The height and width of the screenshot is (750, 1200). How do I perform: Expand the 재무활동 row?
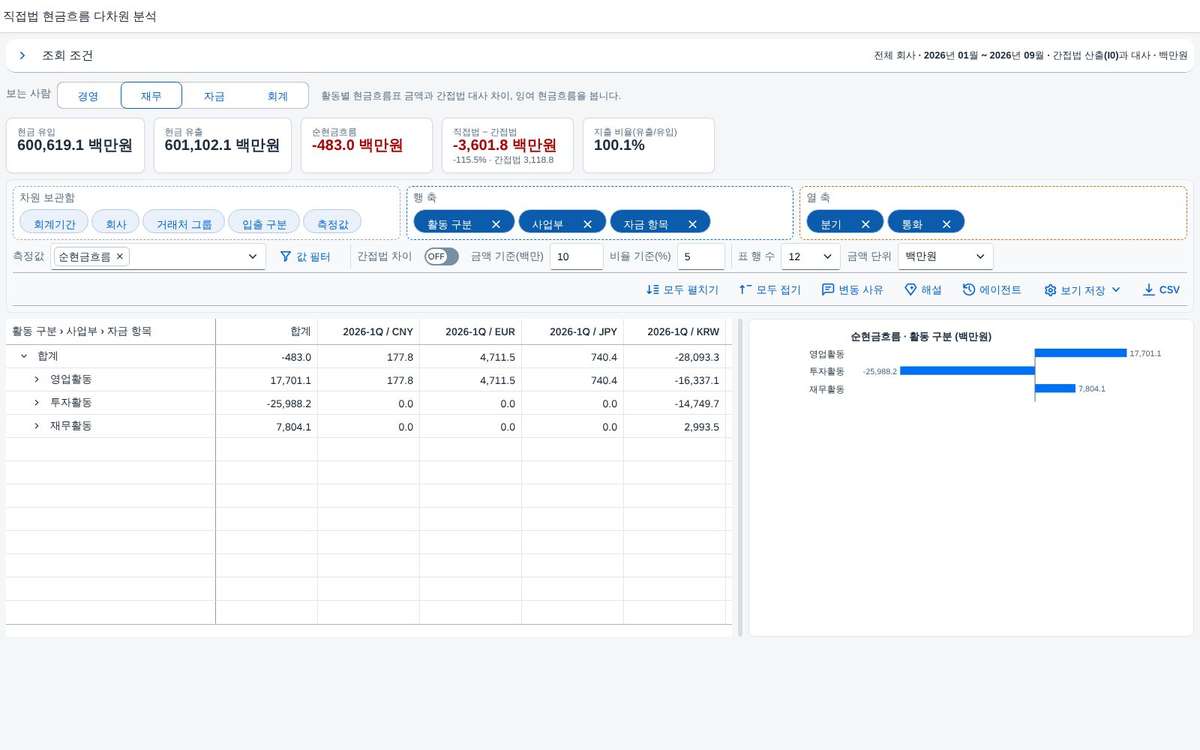click(x=37, y=426)
